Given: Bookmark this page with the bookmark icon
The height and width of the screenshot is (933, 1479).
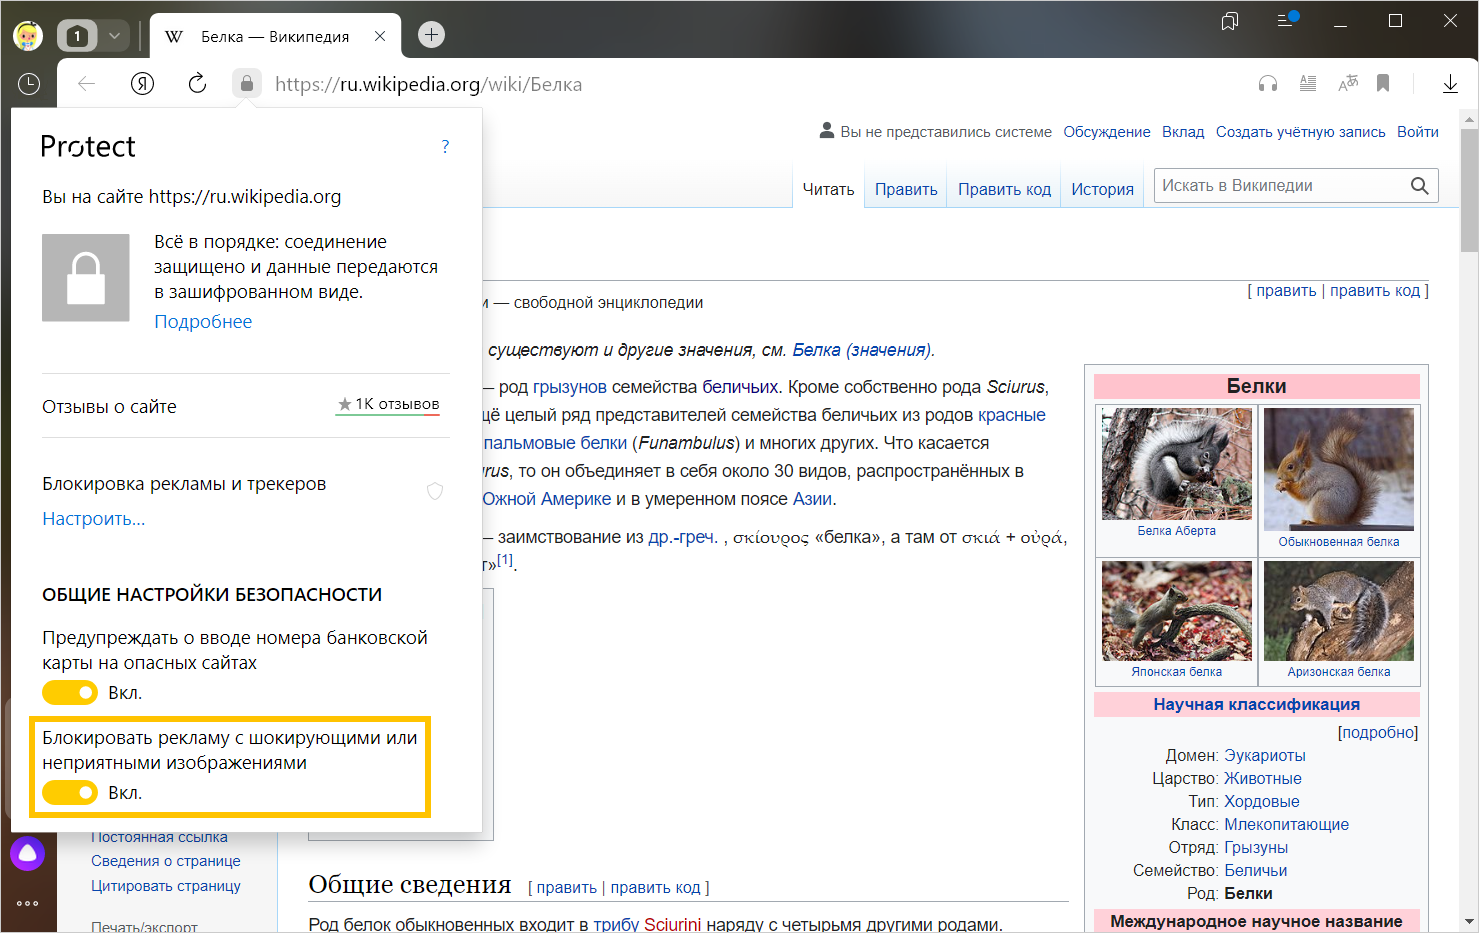Looking at the screenshot, I should point(1383,84).
